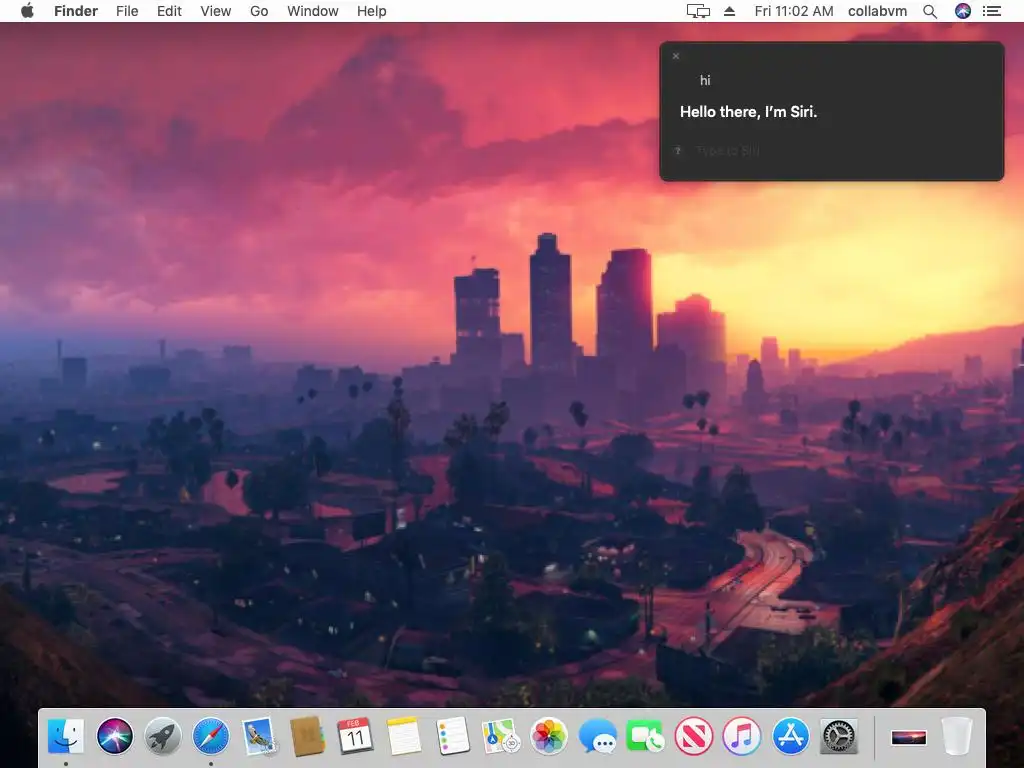Click the Fri 11:02 AM clock
The image size is (1024, 768).
793,11
